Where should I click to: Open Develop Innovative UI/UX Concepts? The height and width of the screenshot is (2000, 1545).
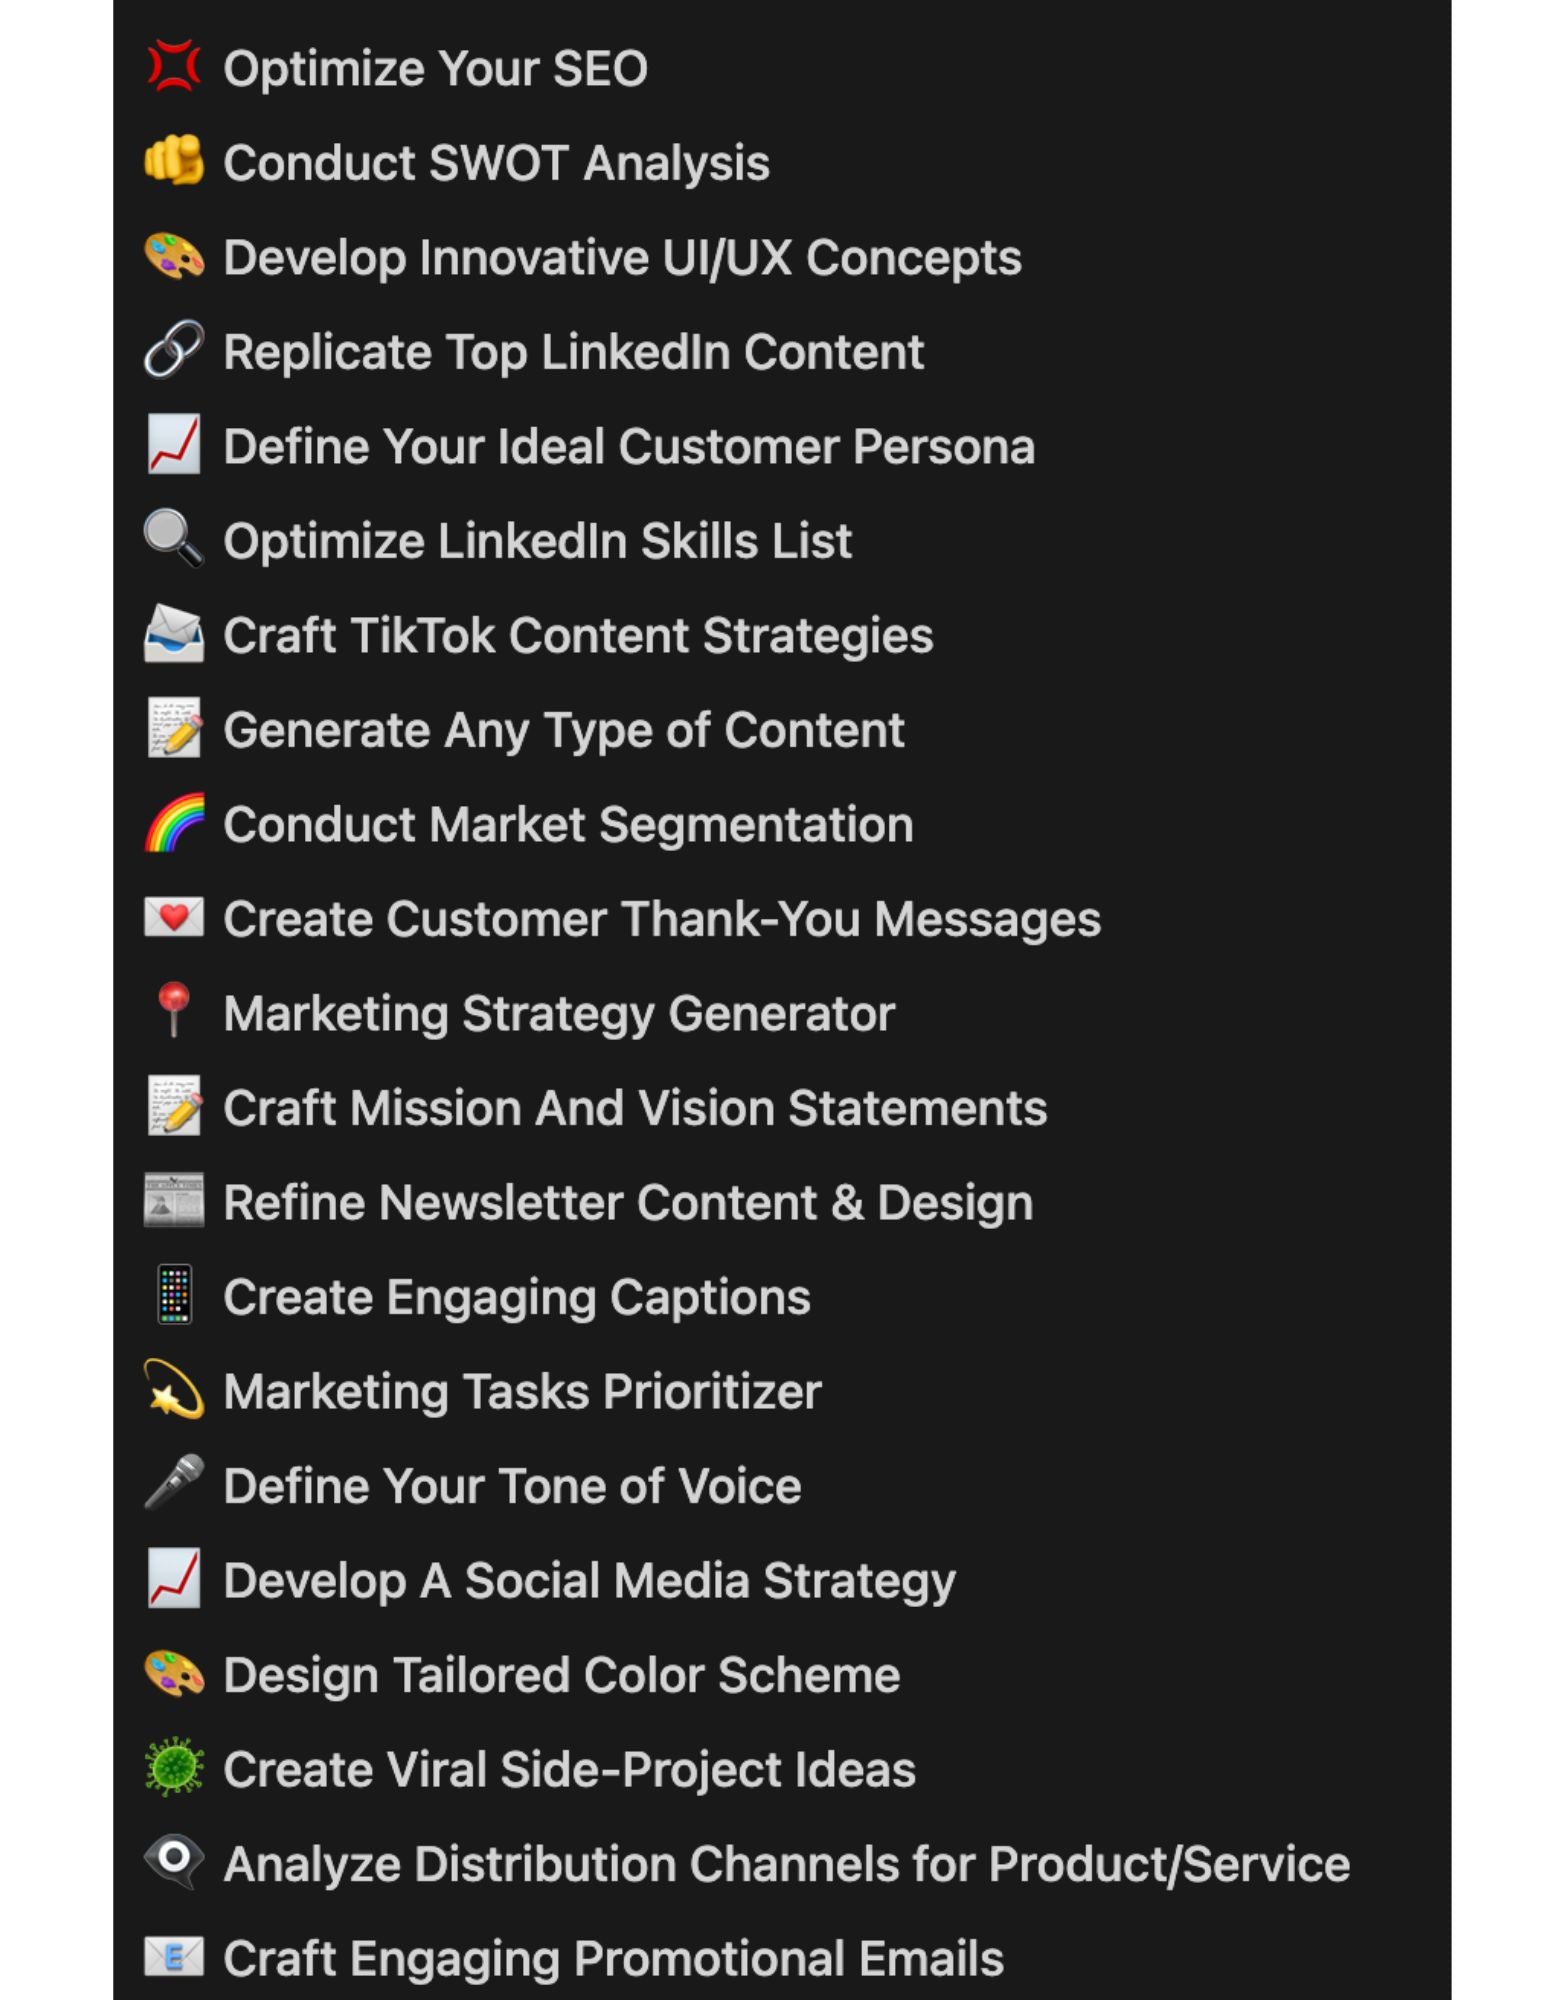click(622, 257)
